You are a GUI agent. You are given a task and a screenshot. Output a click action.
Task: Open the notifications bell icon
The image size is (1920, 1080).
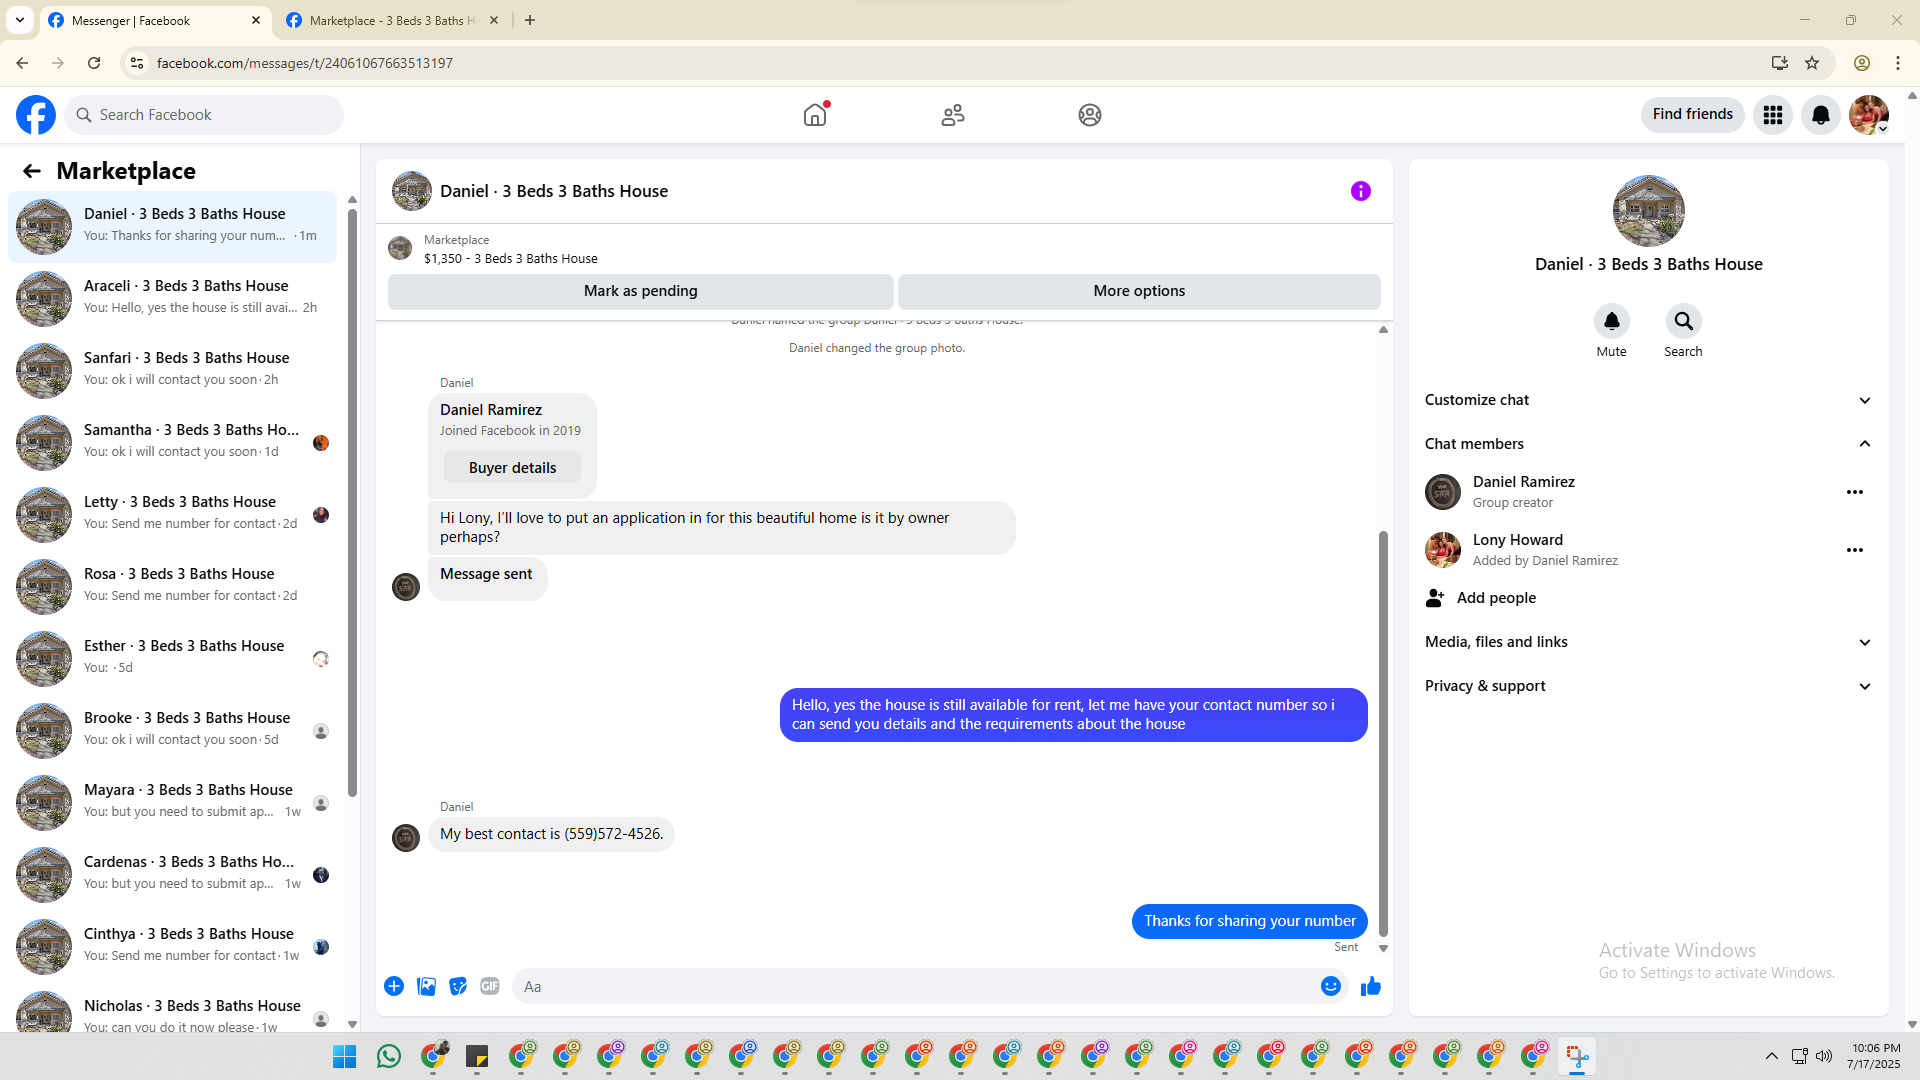coord(1821,115)
